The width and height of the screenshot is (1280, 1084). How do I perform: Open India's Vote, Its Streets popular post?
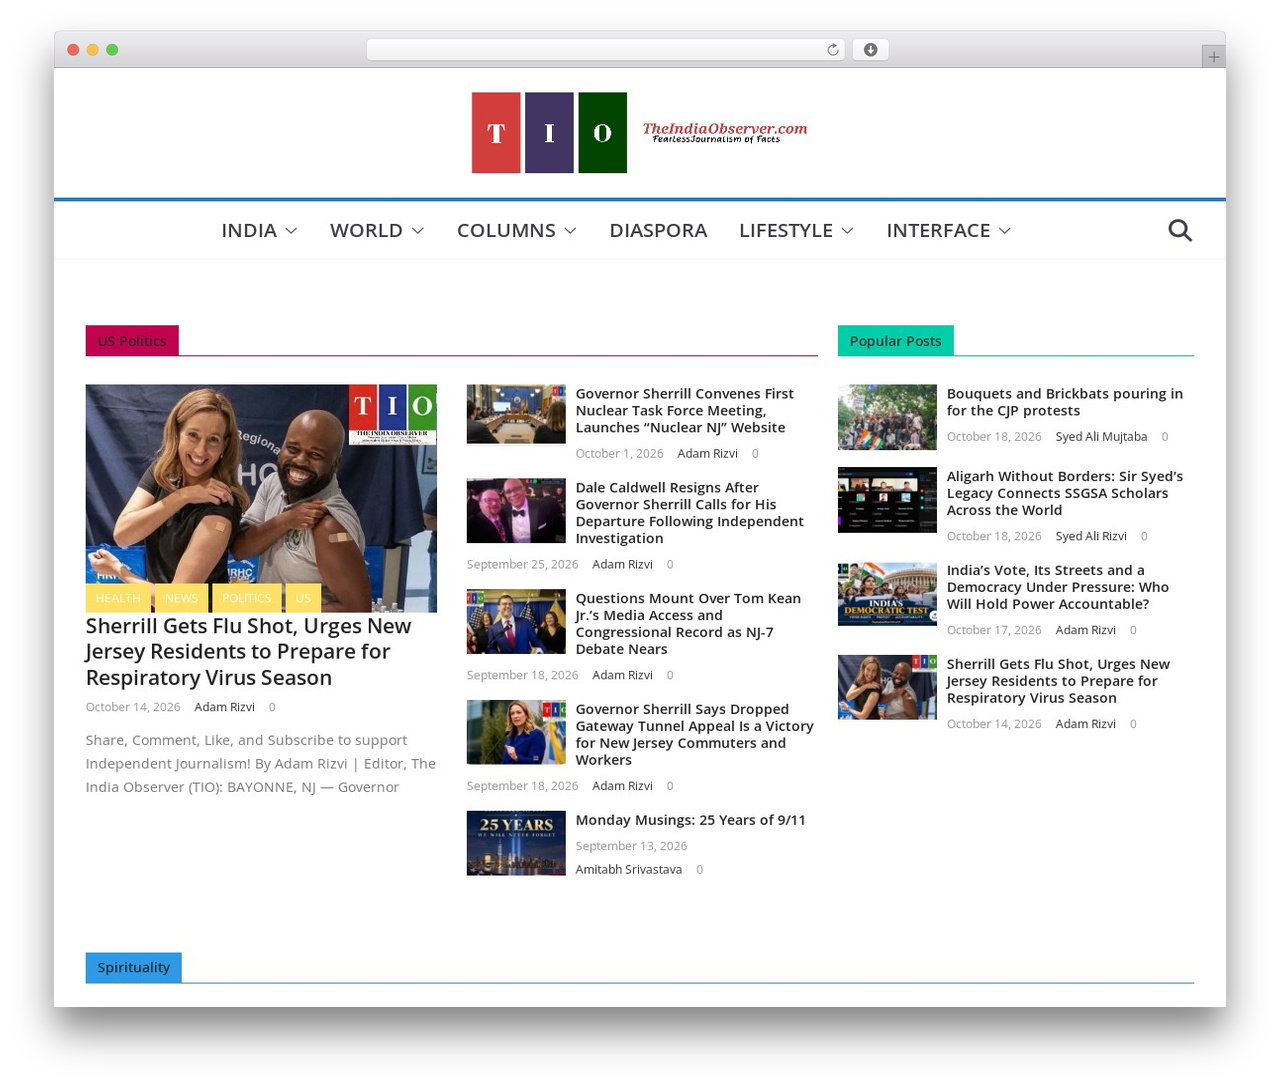click(x=1057, y=587)
